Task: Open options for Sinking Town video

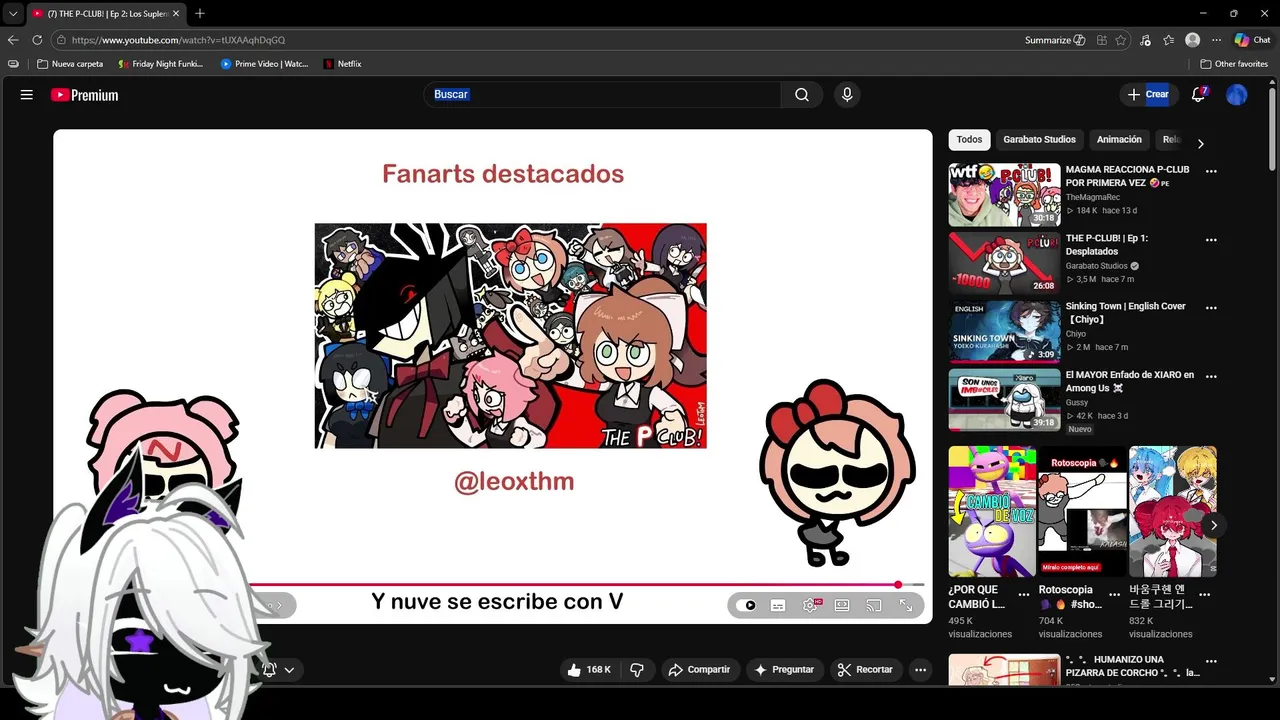Action: 1211,308
